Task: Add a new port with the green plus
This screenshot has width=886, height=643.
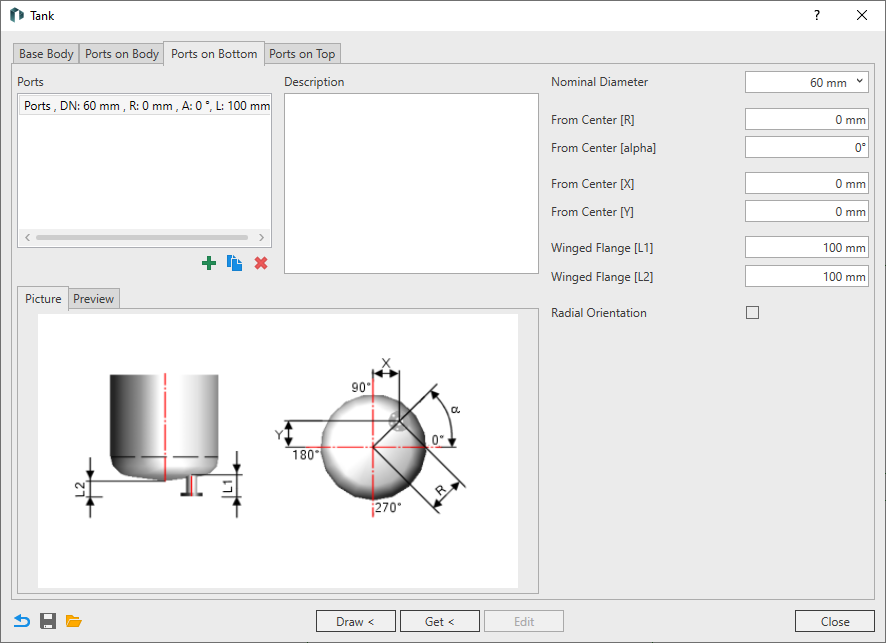Action: (209, 263)
